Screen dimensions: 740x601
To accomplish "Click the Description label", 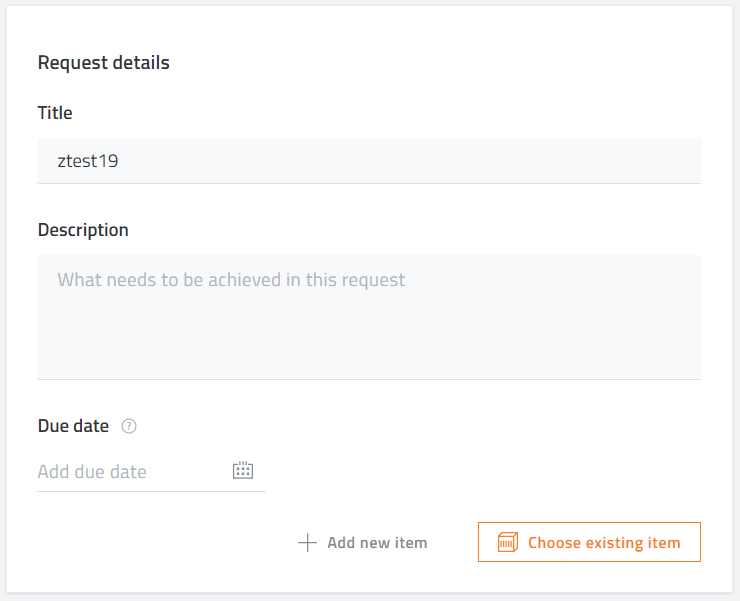I will click(x=83, y=230).
